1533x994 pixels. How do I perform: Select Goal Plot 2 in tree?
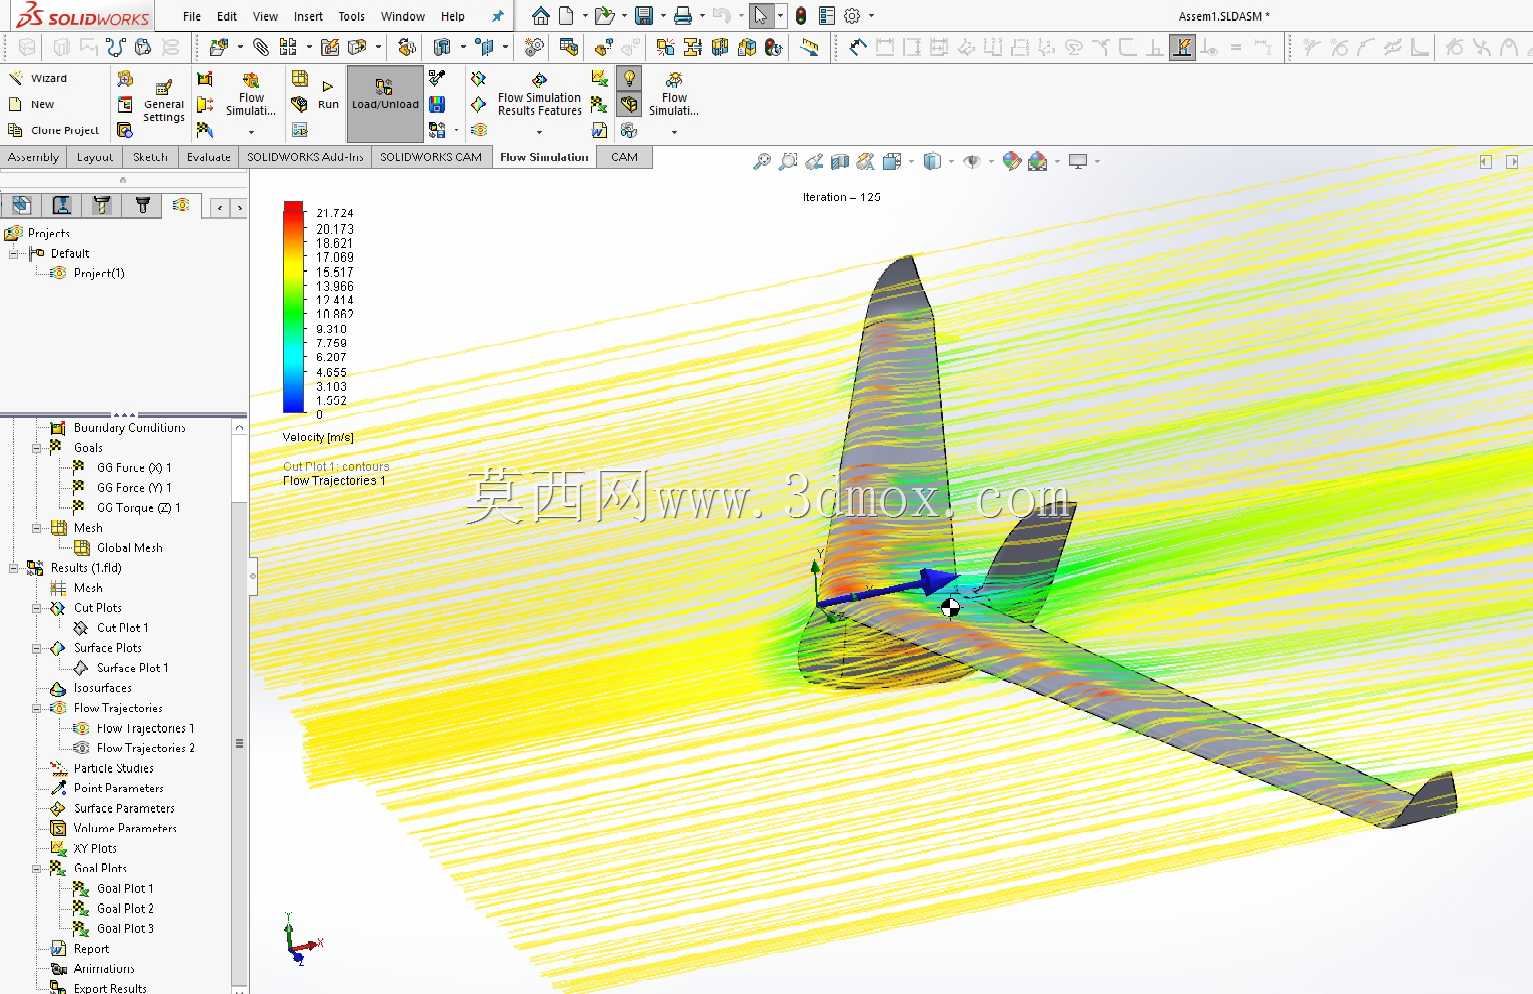[x=125, y=908]
